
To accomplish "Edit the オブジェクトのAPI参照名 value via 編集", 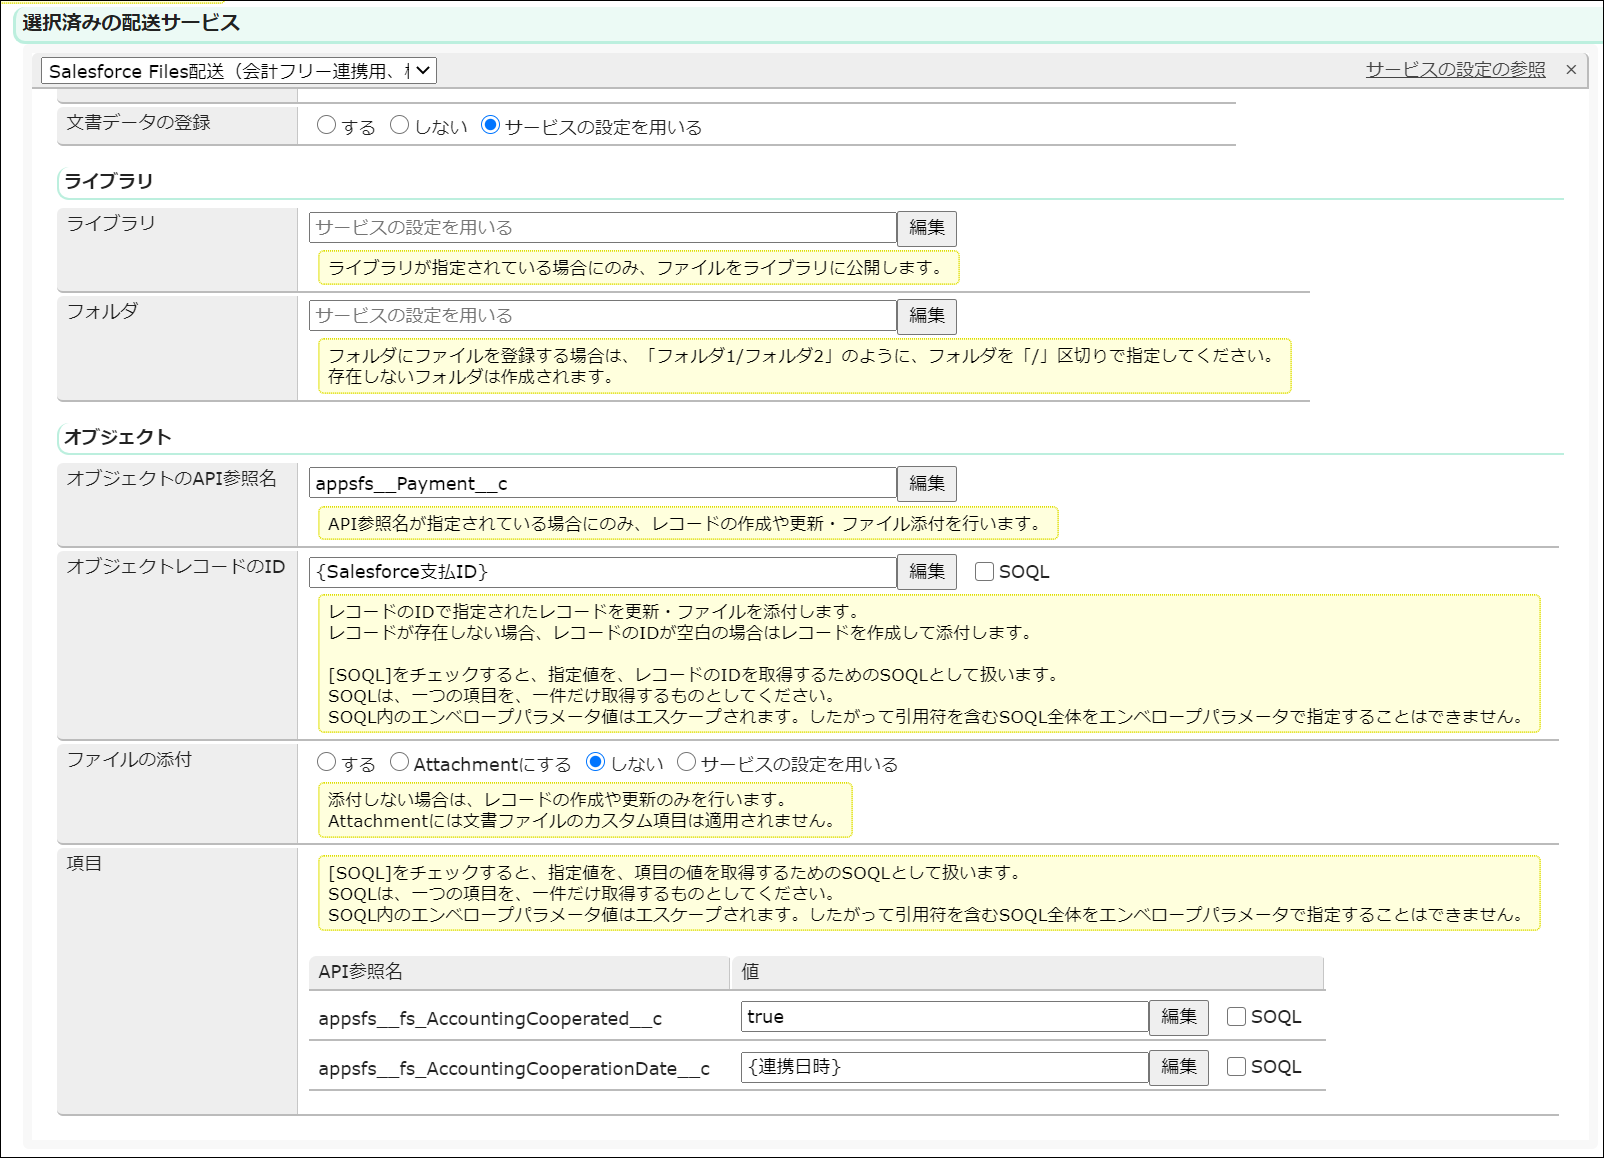I will (x=926, y=484).
